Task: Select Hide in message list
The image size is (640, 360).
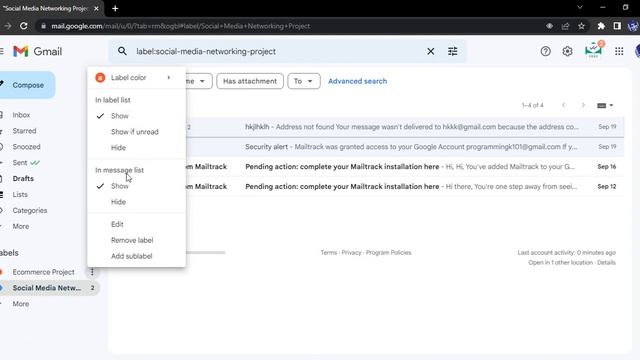Action: [x=136, y=202]
